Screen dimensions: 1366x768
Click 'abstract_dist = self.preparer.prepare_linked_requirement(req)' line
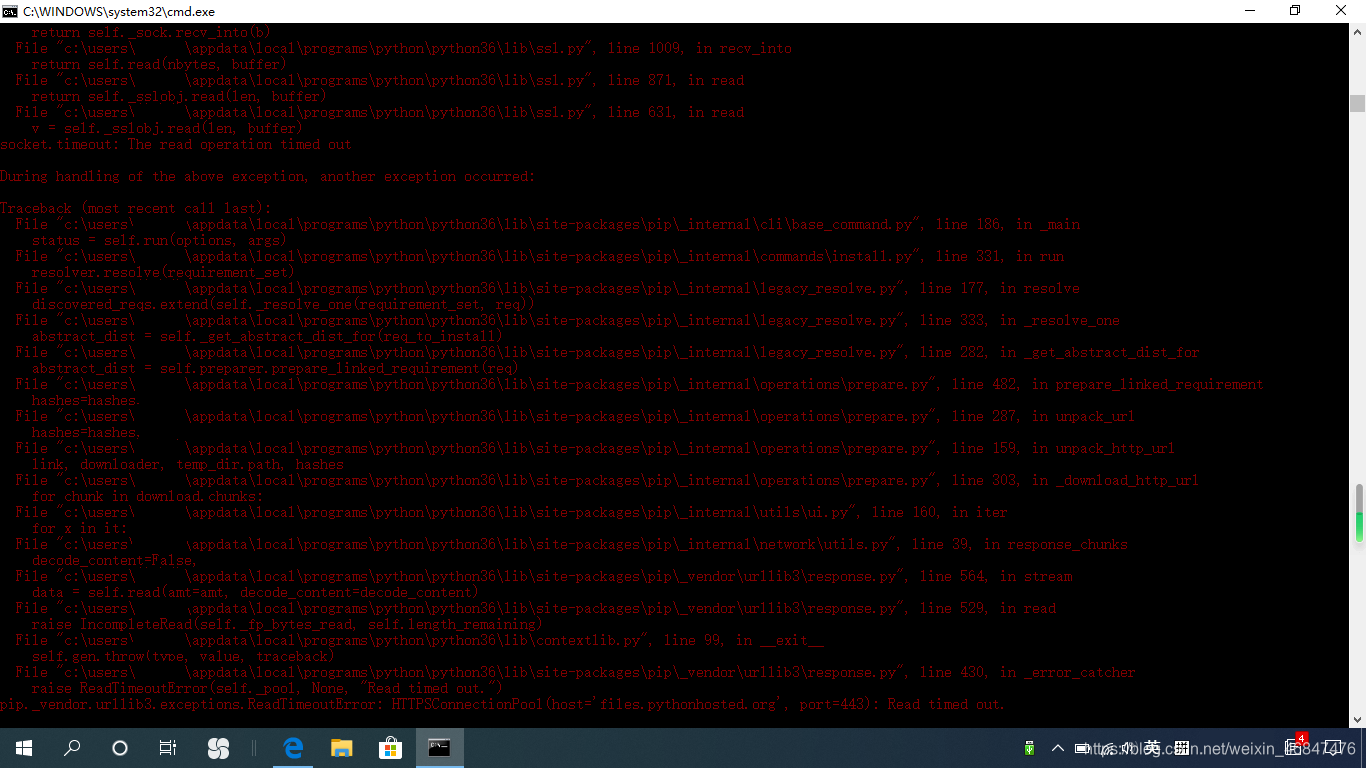[275, 368]
